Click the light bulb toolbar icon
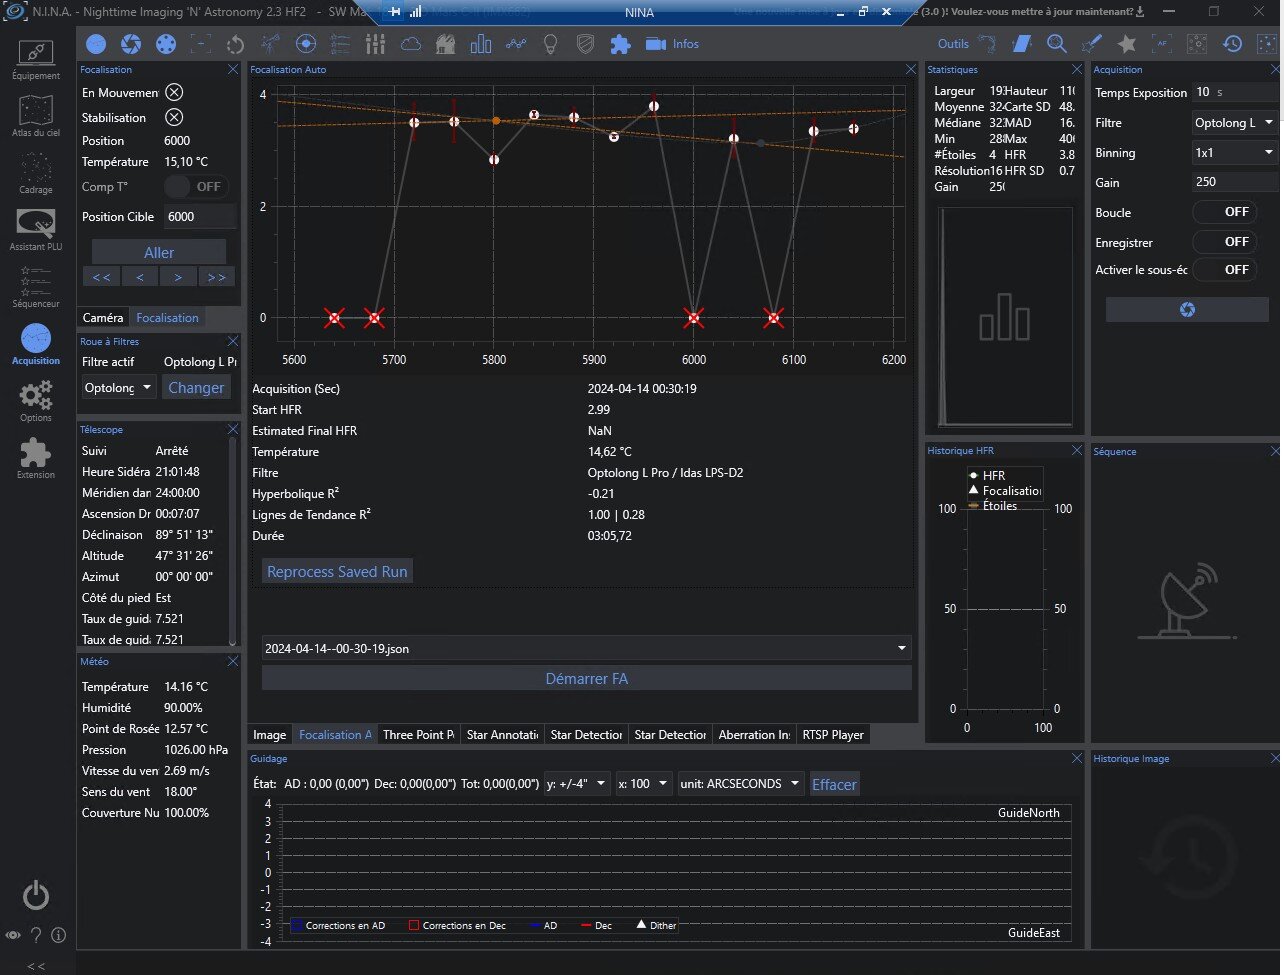 point(549,44)
